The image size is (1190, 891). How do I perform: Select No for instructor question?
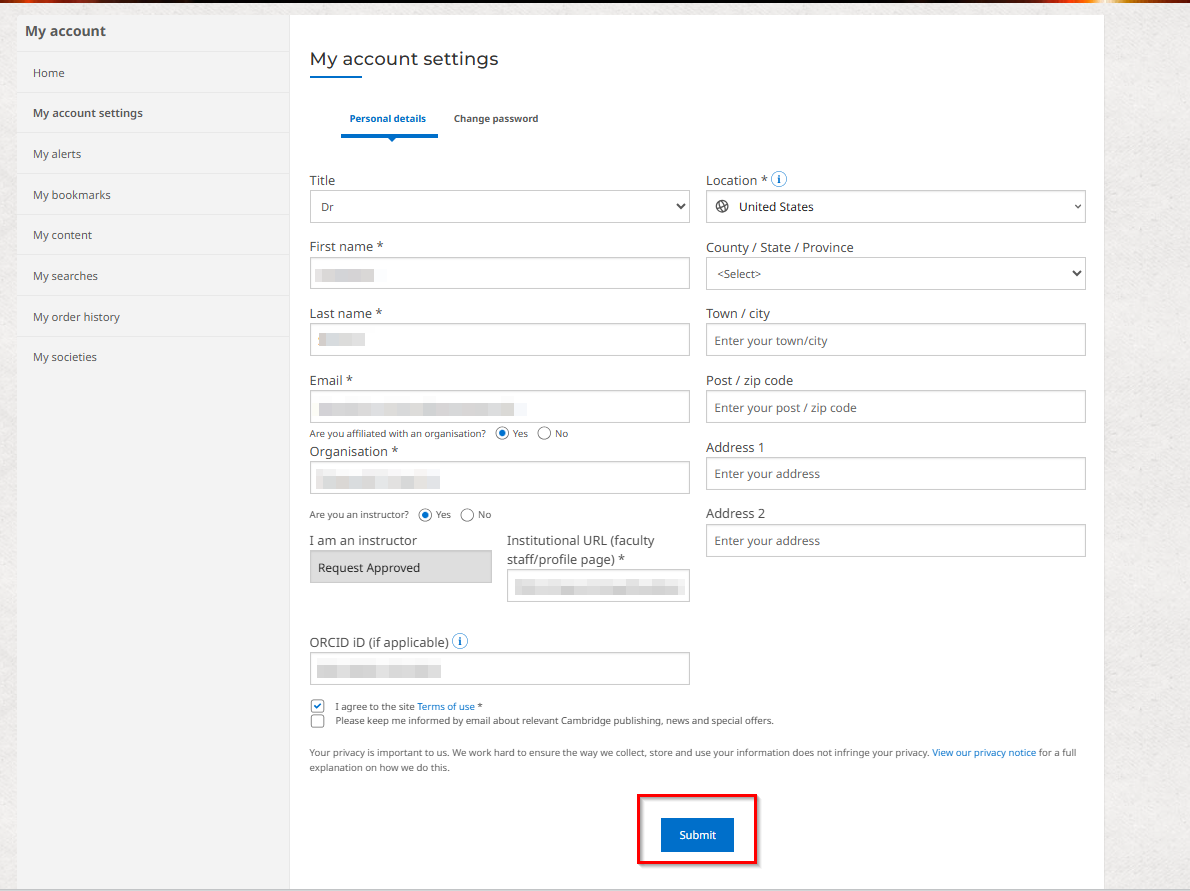click(467, 515)
